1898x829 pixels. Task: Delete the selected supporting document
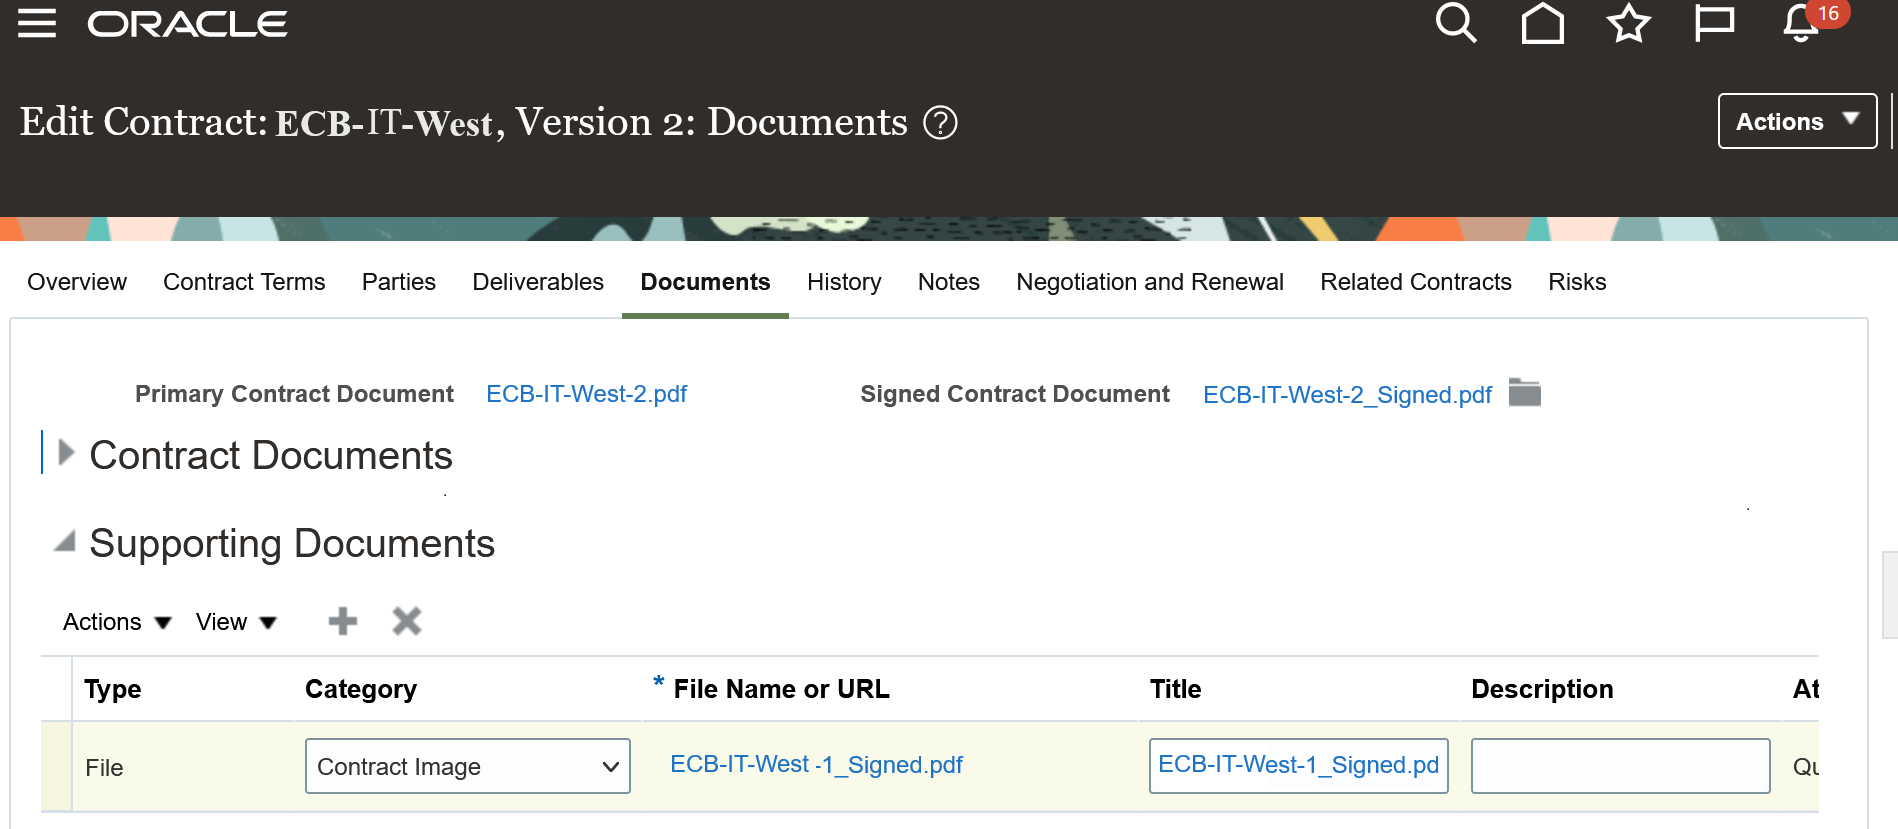[406, 621]
